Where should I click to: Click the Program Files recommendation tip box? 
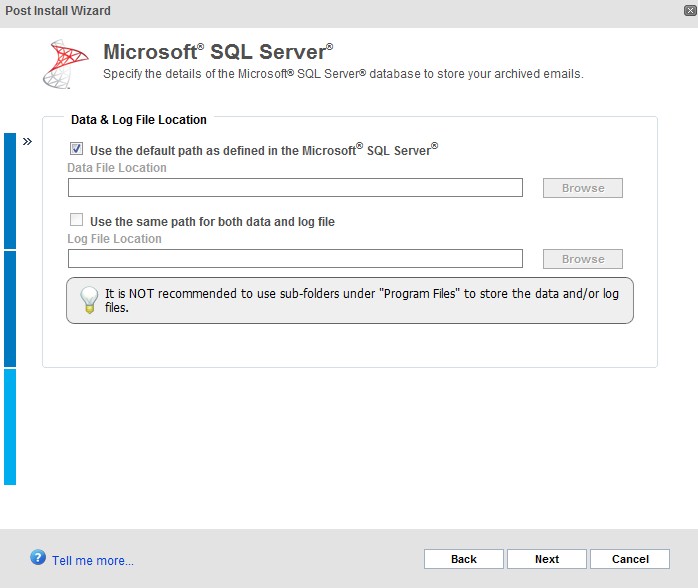[x=349, y=300]
